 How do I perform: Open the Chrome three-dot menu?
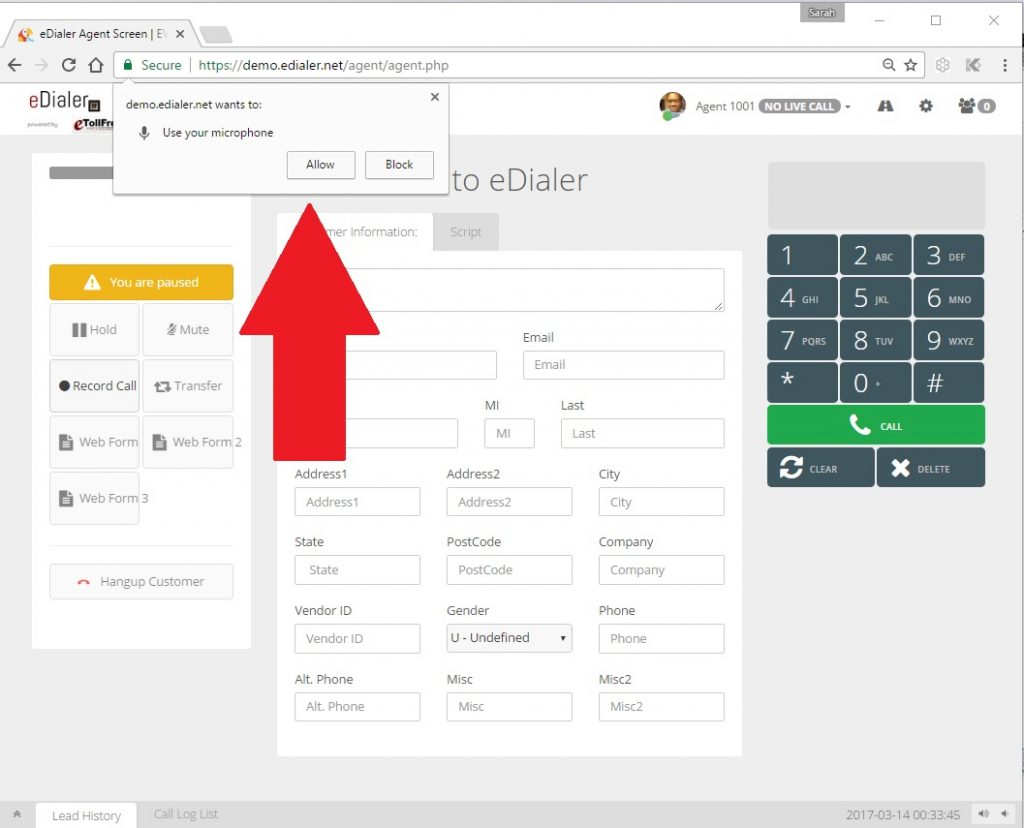[1004, 65]
